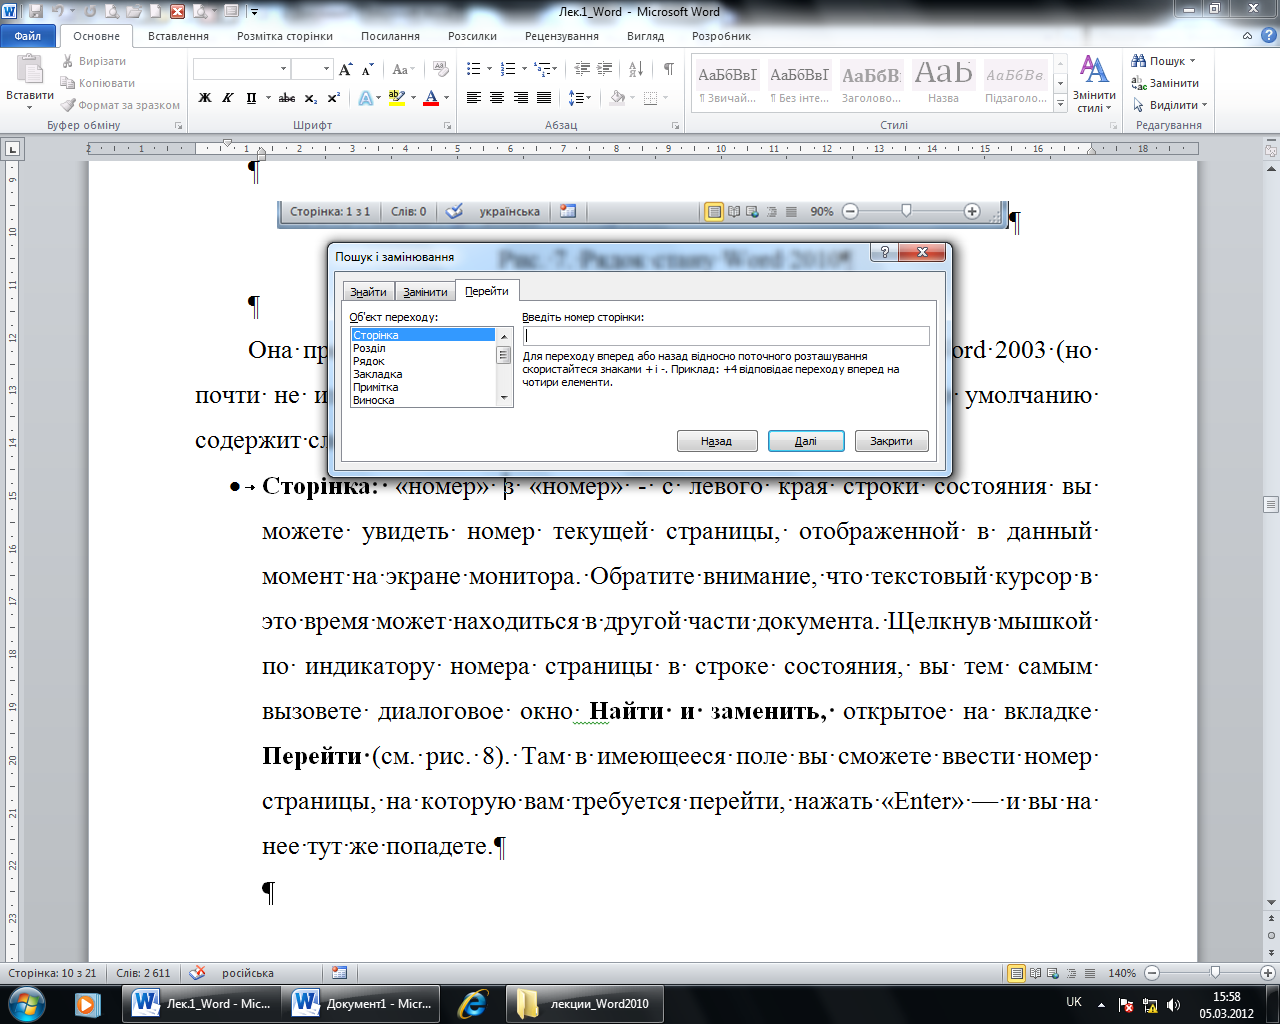Toggle Bold (Ж) formatting

click(205, 97)
